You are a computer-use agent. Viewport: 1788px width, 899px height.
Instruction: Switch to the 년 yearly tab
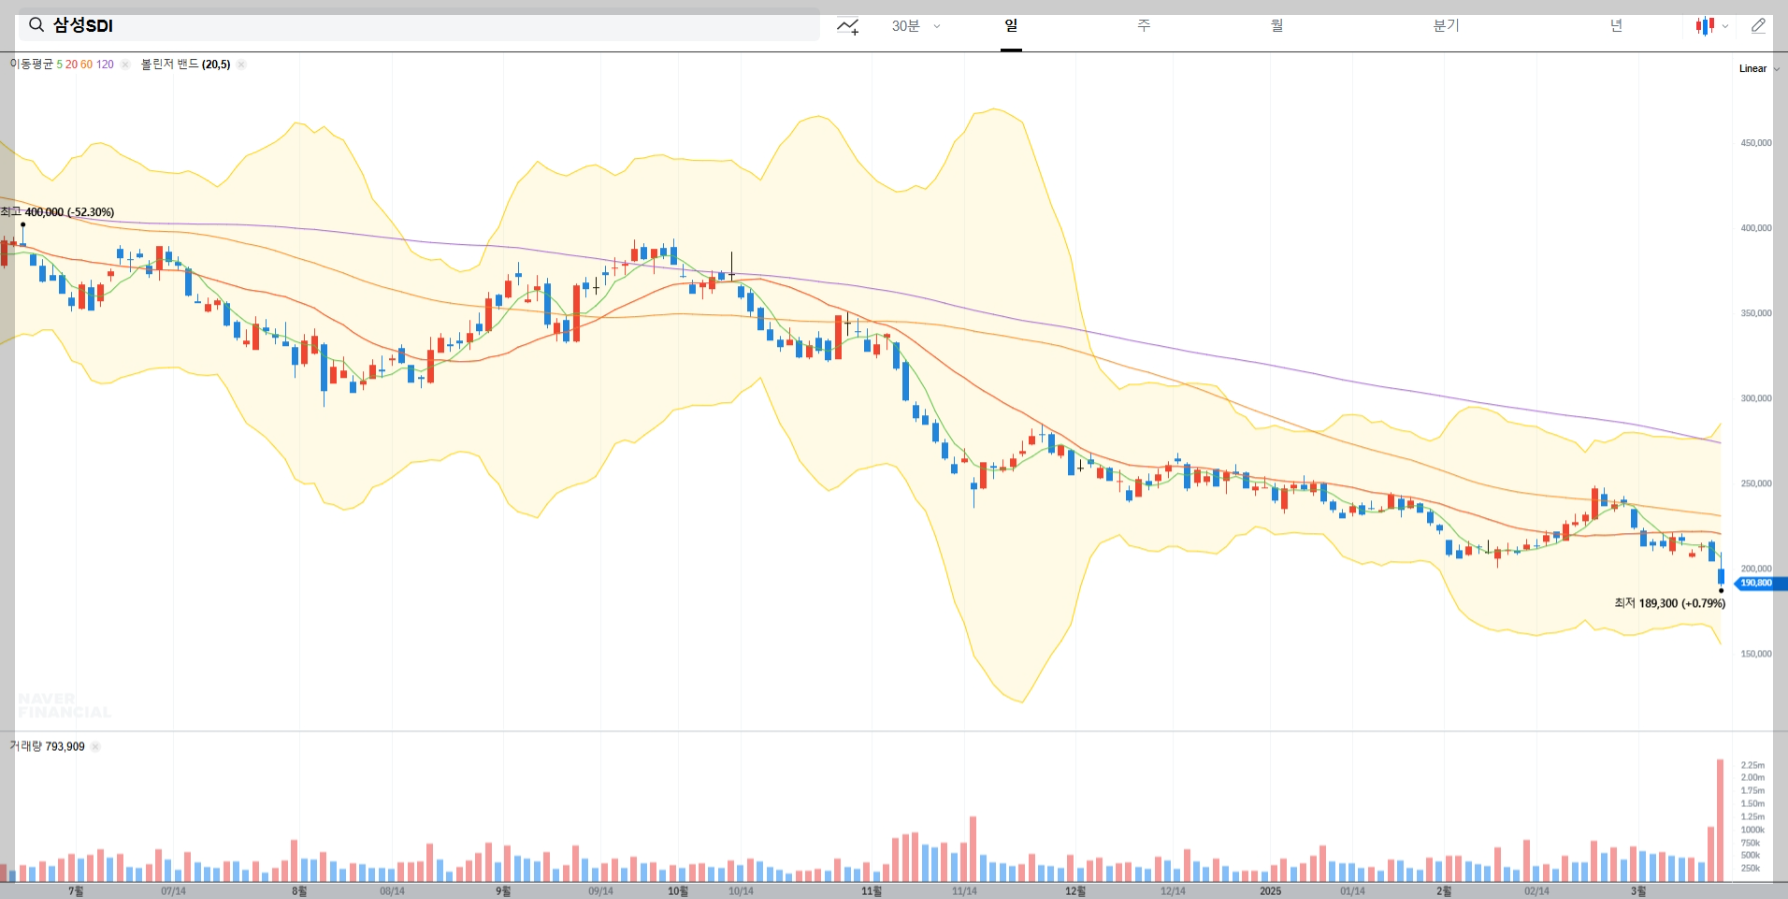pyautogui.click(x=1616, y=26)
